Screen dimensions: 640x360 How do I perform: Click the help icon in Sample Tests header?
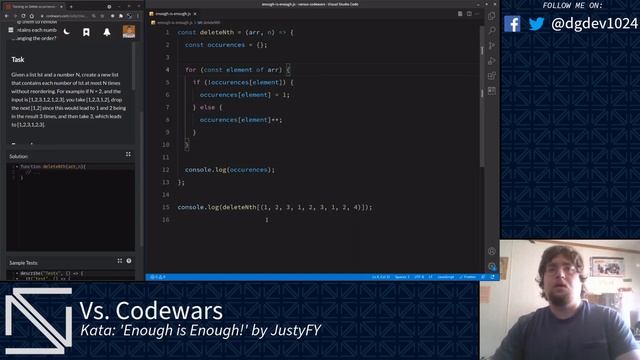point(129,261)
